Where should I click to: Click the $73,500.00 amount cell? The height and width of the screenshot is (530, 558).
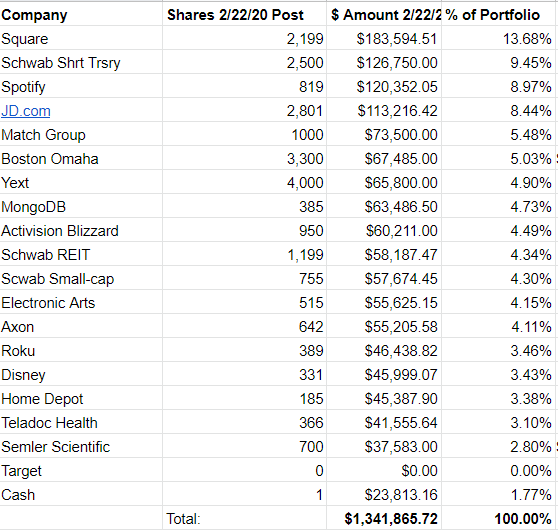(x=384, y=135)
